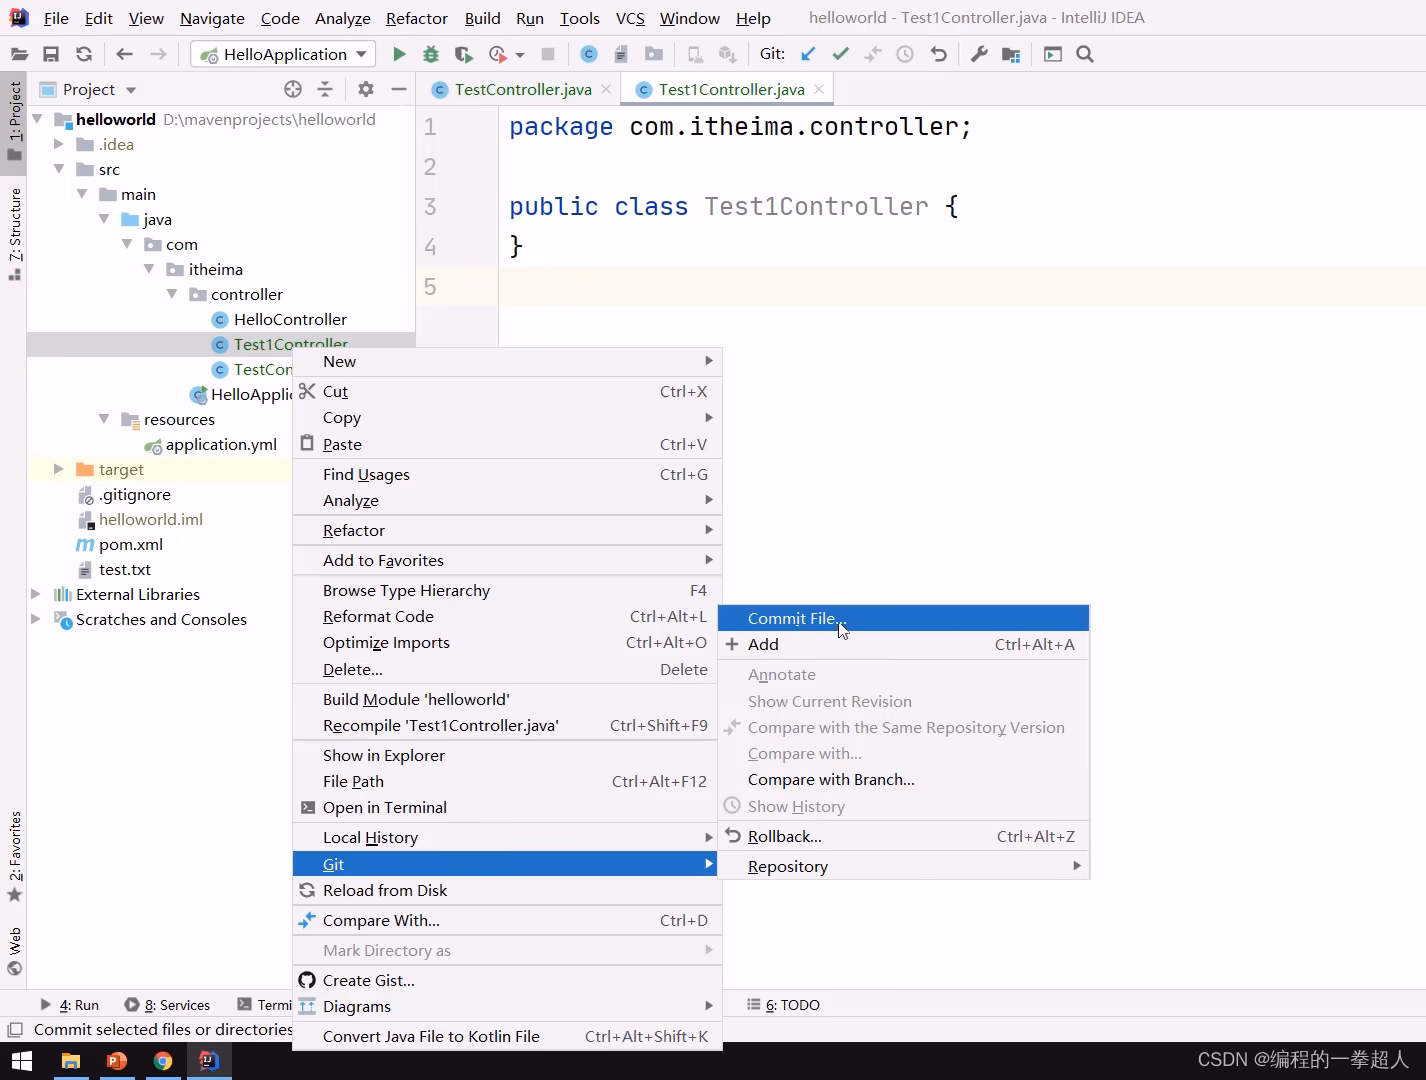Collapse the main folder node
1426x1080 pixels.
pos(82,194)
